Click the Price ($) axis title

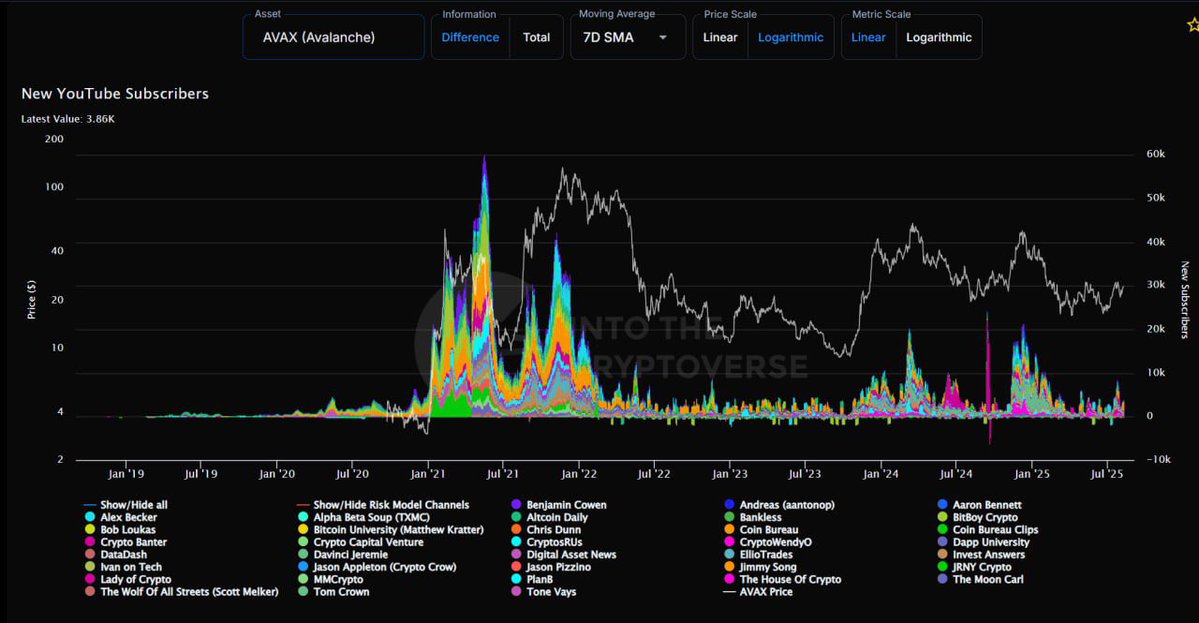31,300
